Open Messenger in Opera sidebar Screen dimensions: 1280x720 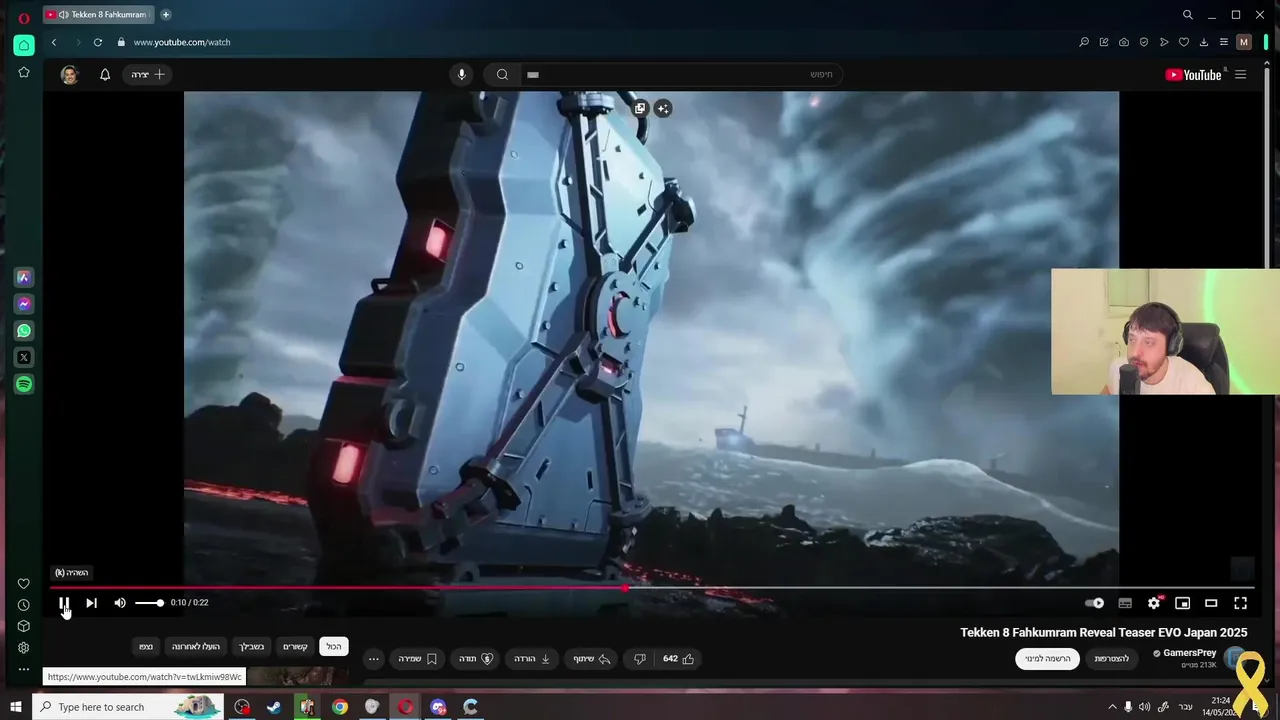pyautogui.click(x=24, y=304)
